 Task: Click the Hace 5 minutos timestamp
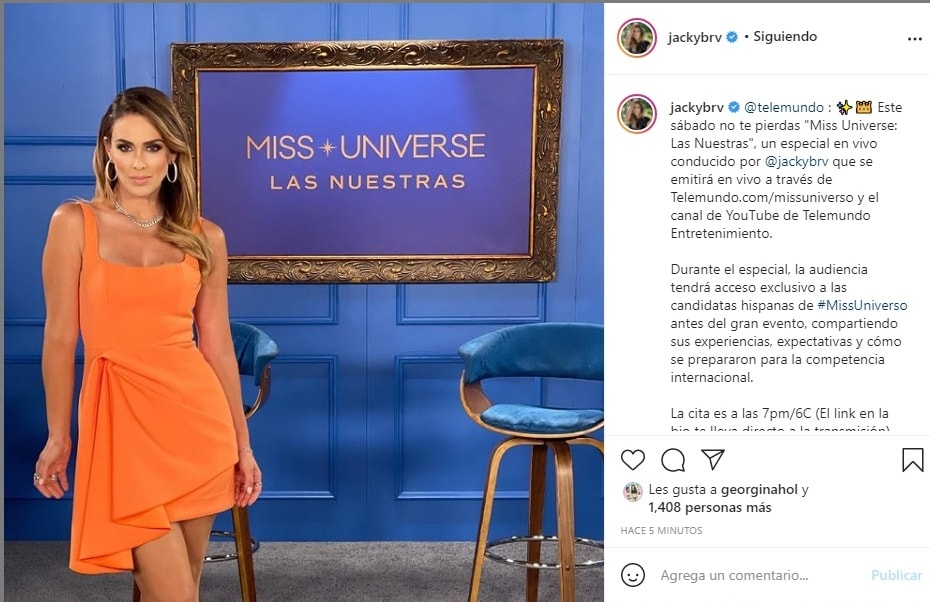click(661, 530)
